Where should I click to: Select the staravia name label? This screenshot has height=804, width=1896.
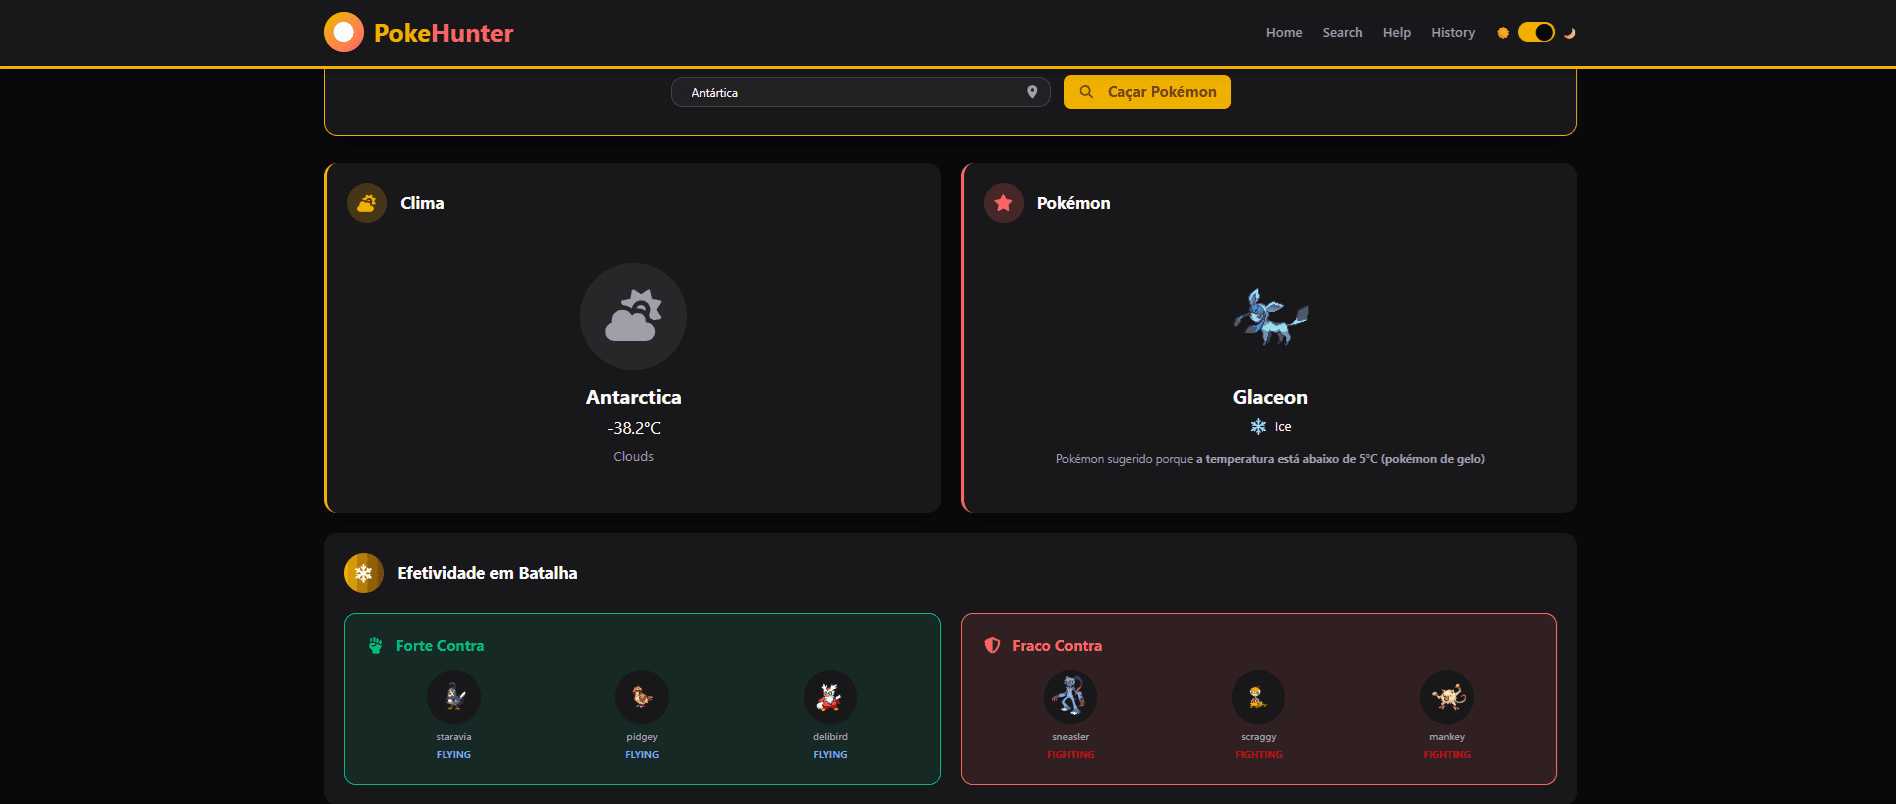(454, 737)
